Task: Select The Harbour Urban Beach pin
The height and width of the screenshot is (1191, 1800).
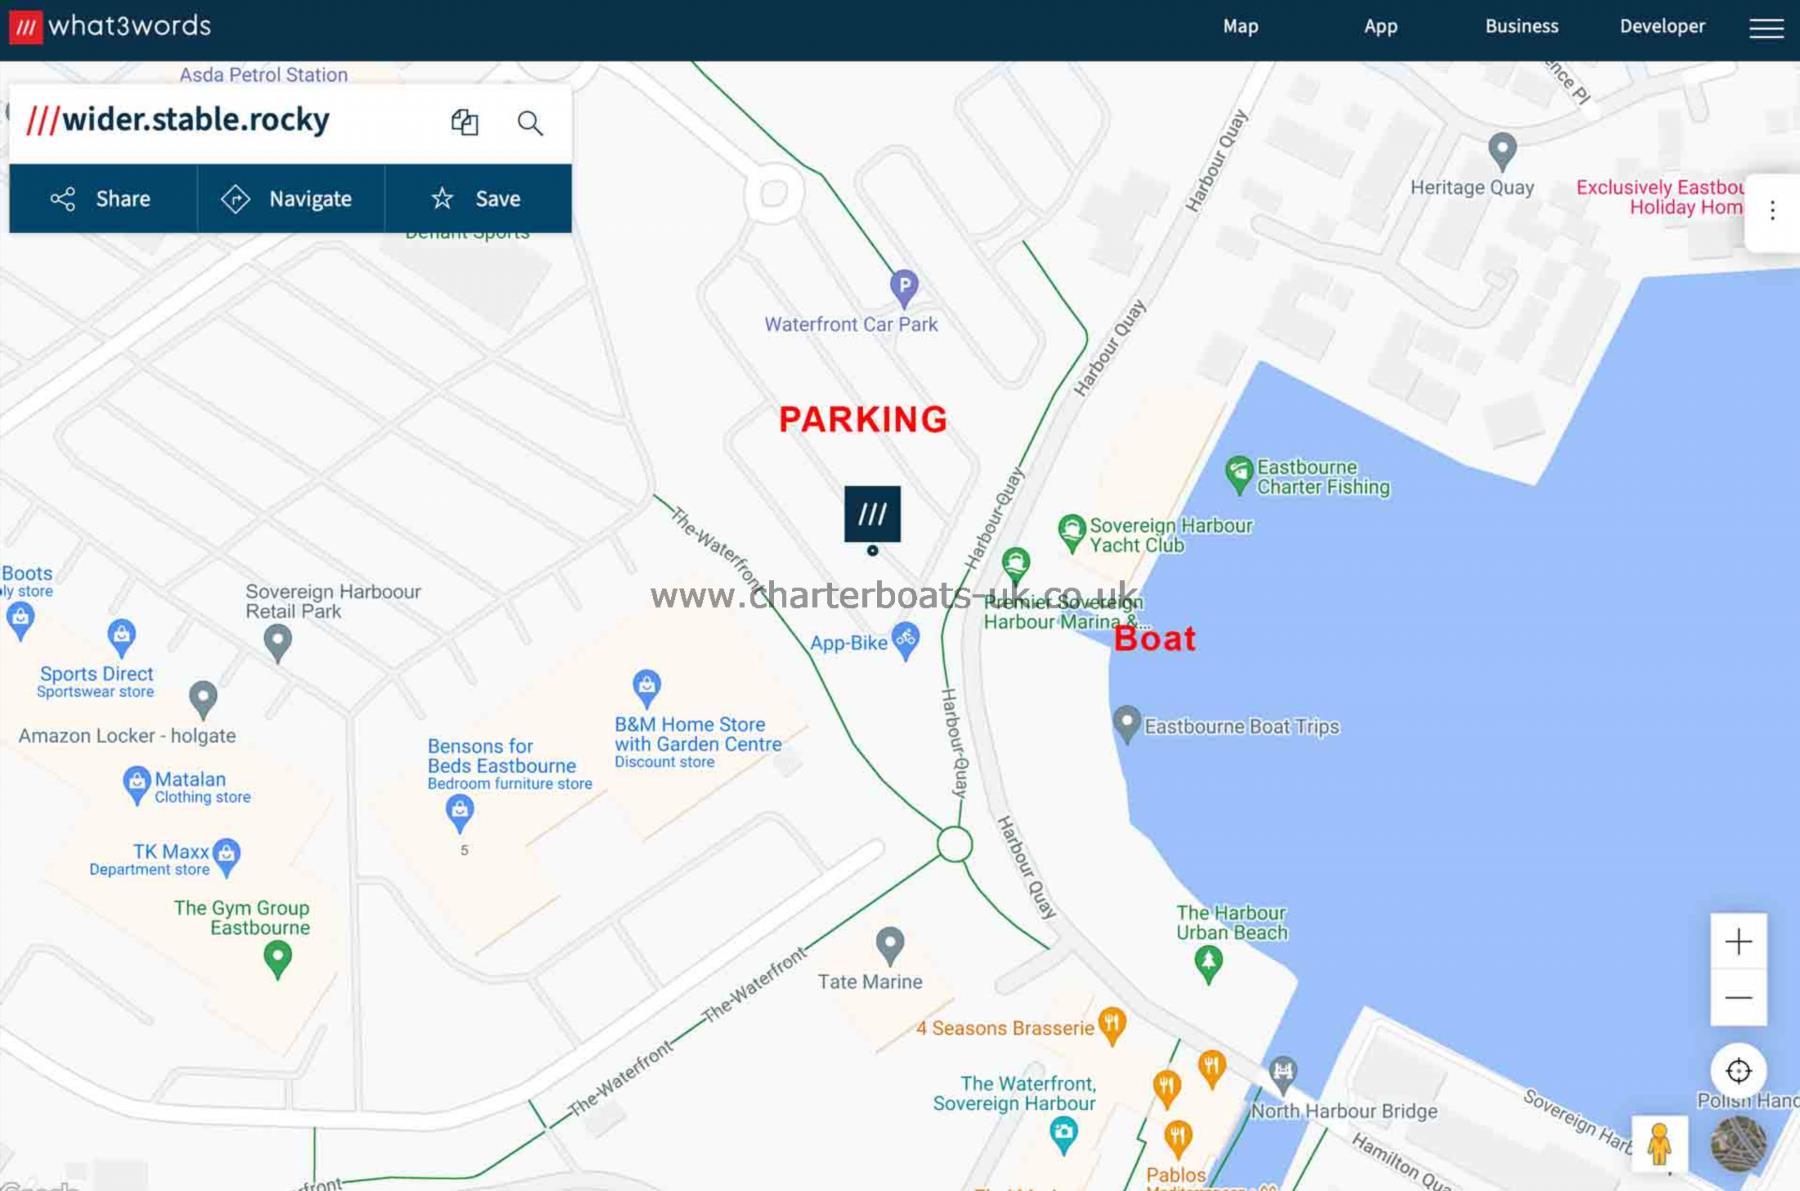Action: [1209, 964]
